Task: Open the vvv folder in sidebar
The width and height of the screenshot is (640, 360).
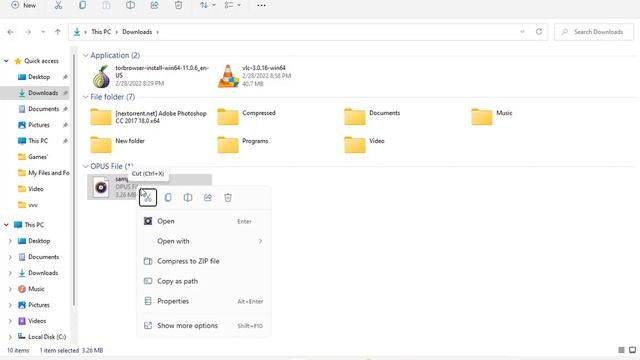Action: (33, 205)
